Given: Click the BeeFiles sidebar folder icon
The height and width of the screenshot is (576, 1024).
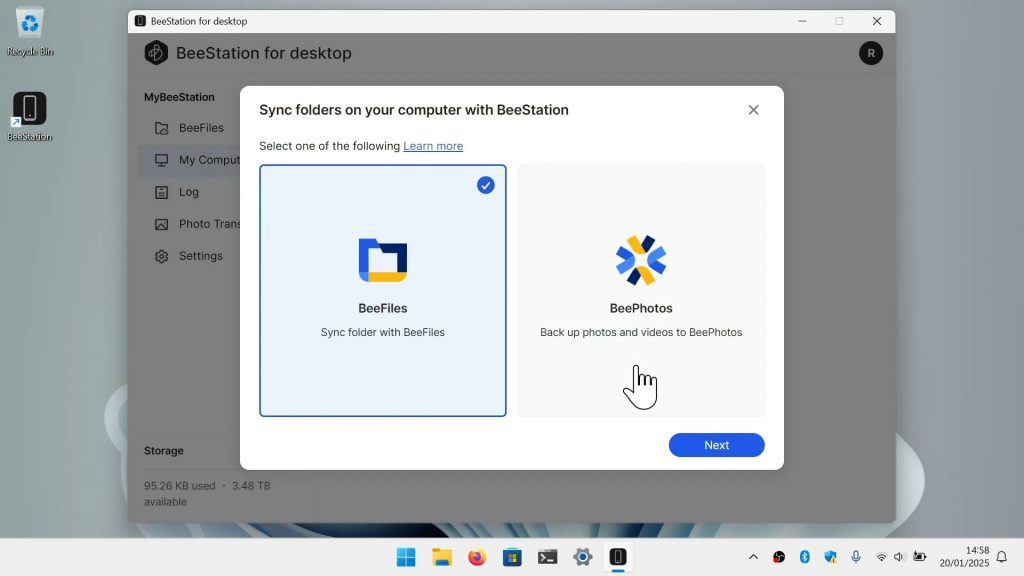Looking at the screenshot, I should pos(161,128).
